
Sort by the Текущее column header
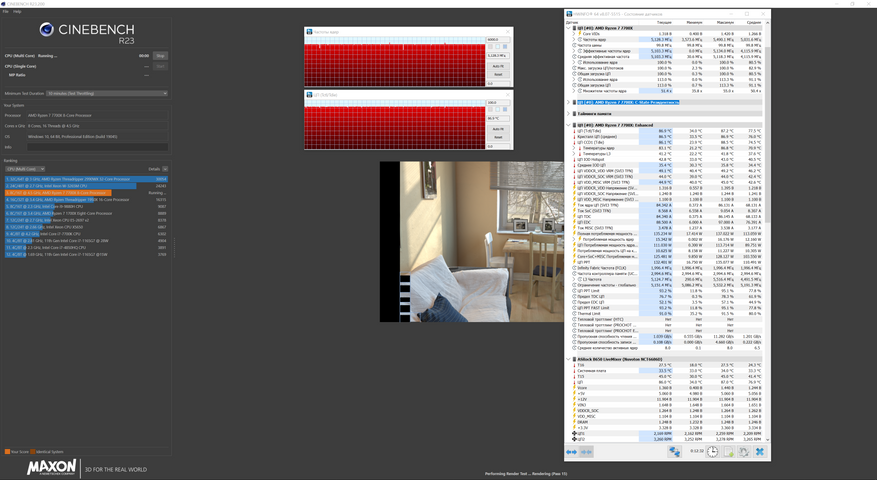[x=664, y=22]
